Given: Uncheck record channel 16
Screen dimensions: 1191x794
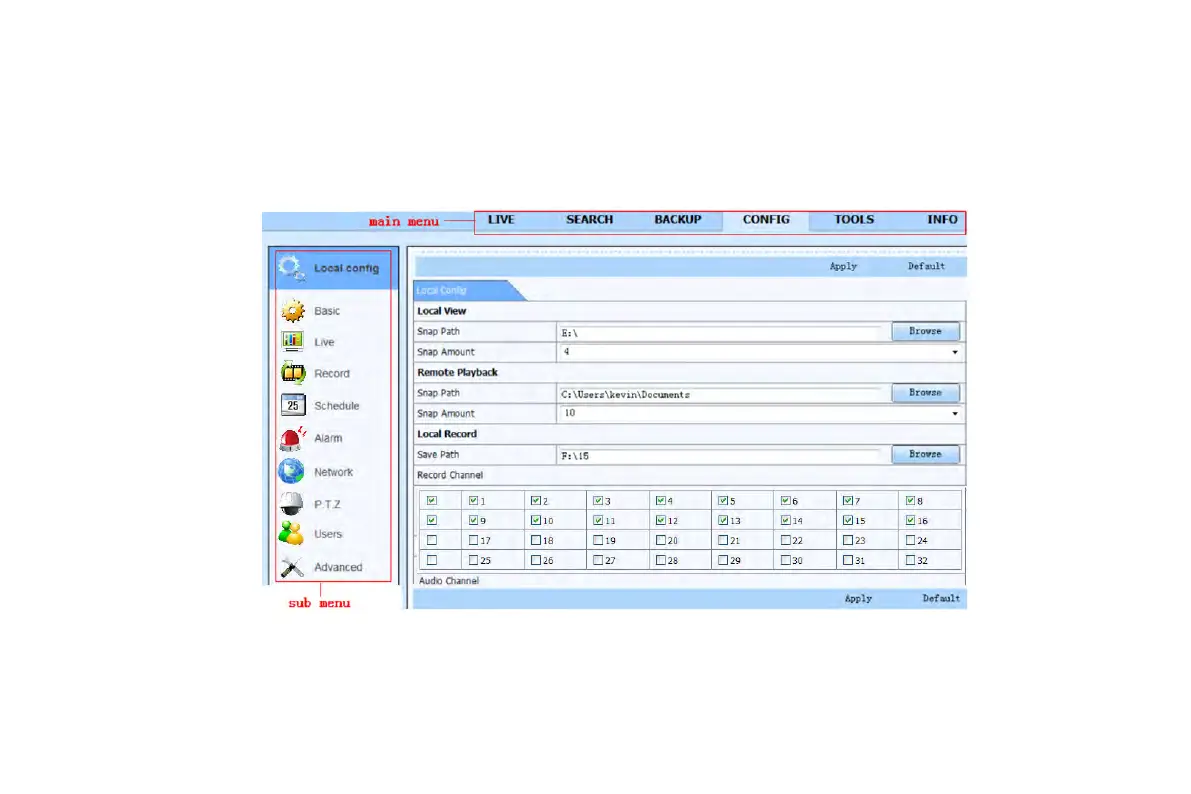Looking at the screenshot, I should (x=910, y=520).
